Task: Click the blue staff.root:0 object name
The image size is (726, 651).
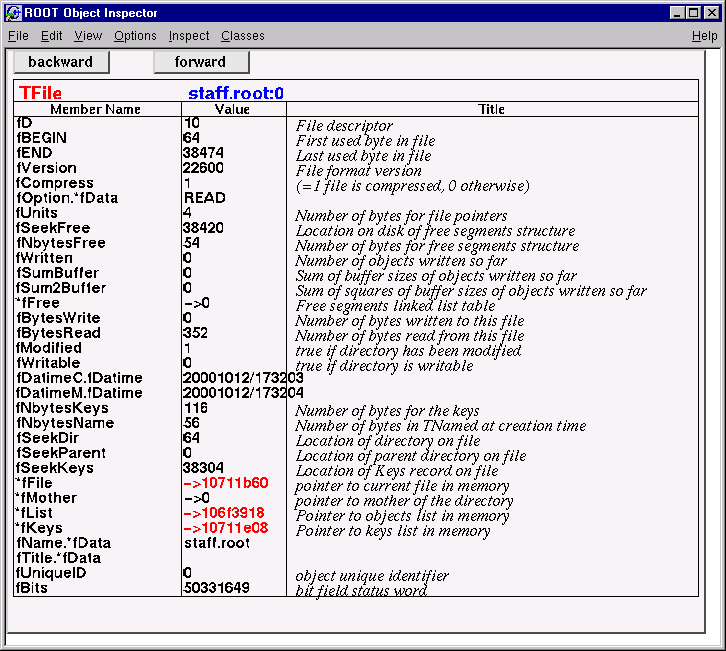Action: [236, 93]
